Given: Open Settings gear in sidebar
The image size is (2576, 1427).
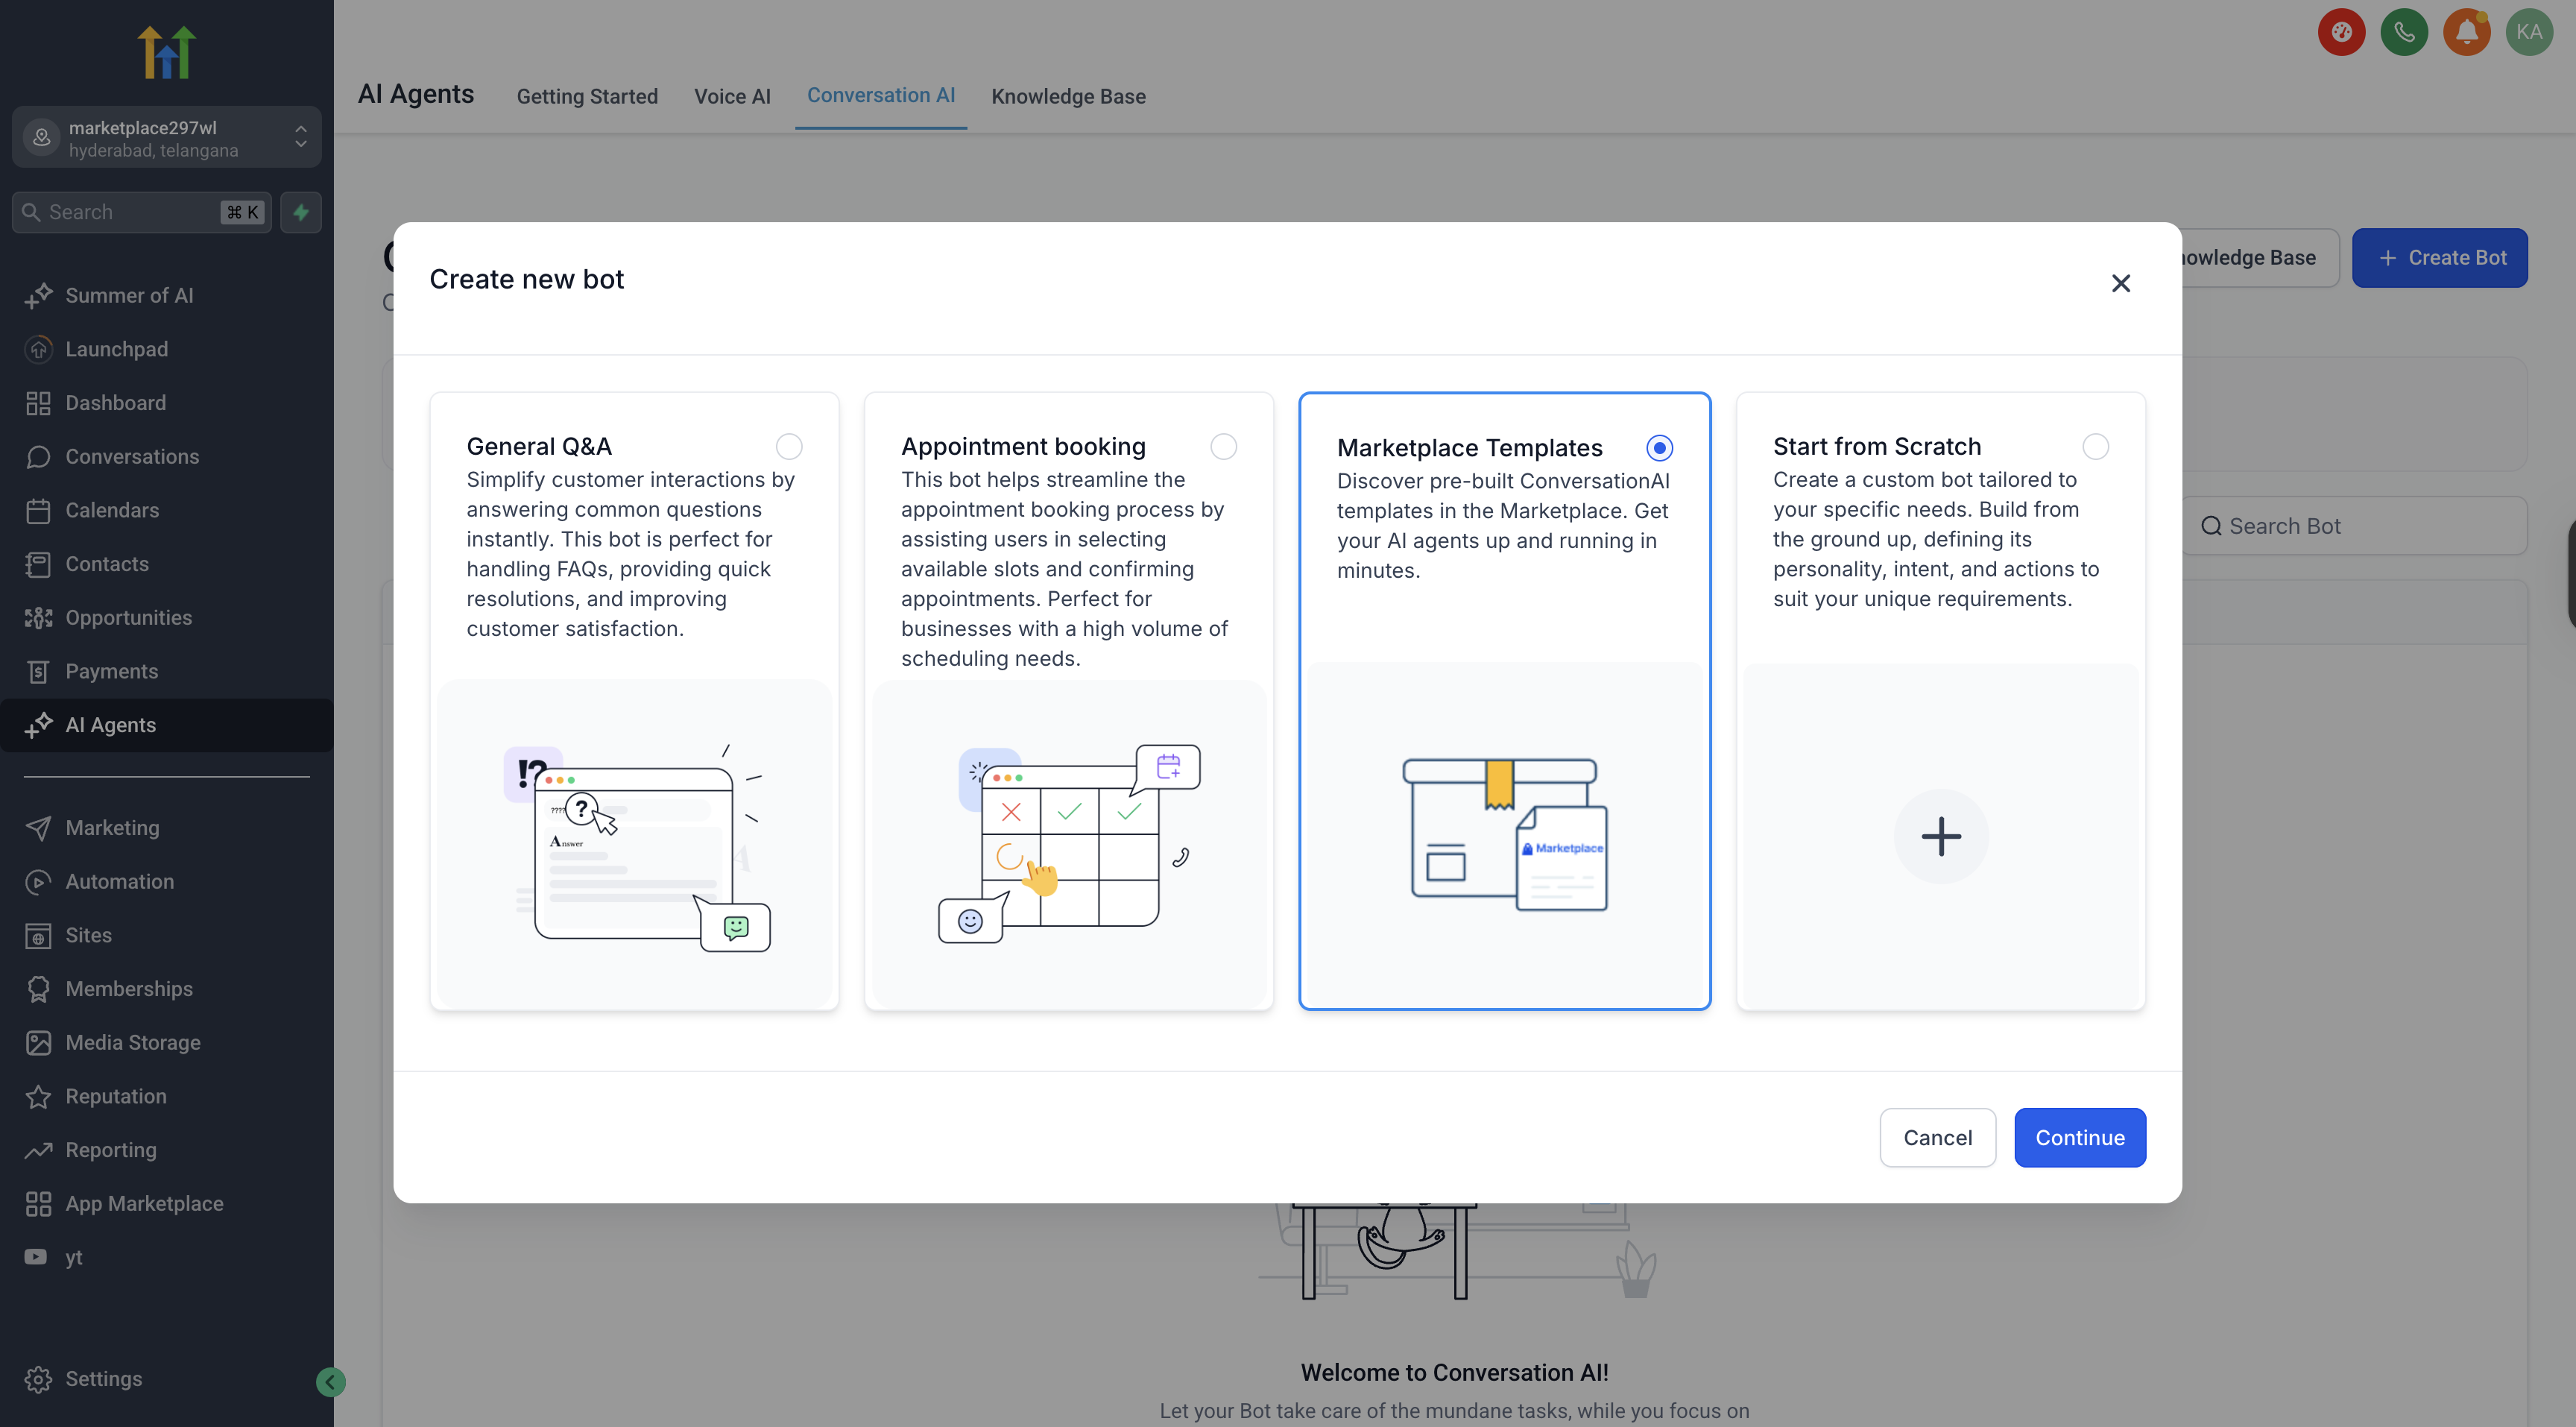Looking at the screenshot, I should click(38, 1378).
